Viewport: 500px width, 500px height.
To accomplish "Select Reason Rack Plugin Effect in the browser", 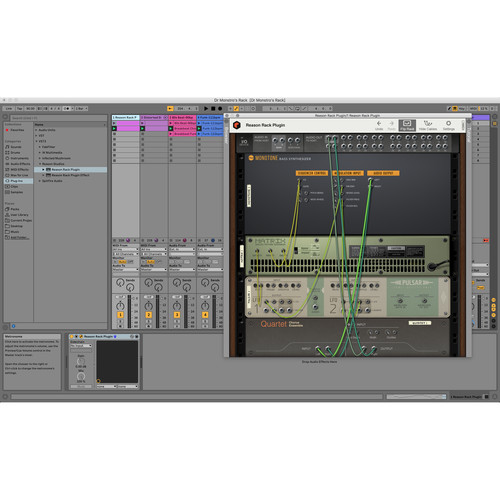I will pyautogui.click(x=70, y=175).
